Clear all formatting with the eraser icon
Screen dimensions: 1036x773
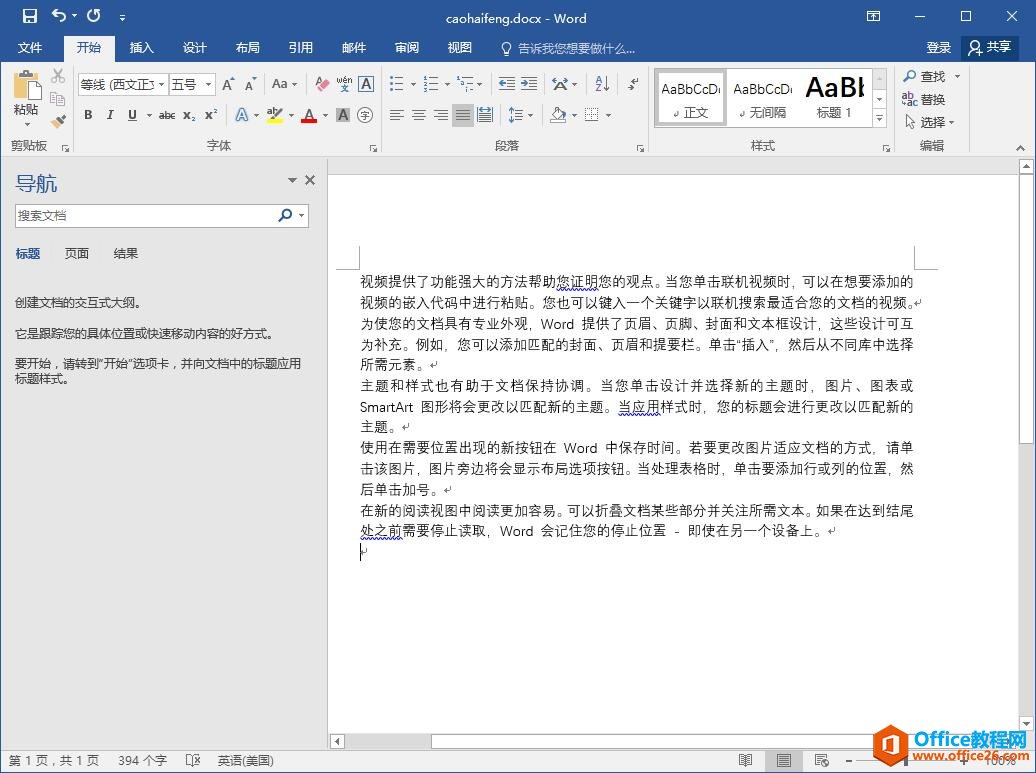pos(321,85)
